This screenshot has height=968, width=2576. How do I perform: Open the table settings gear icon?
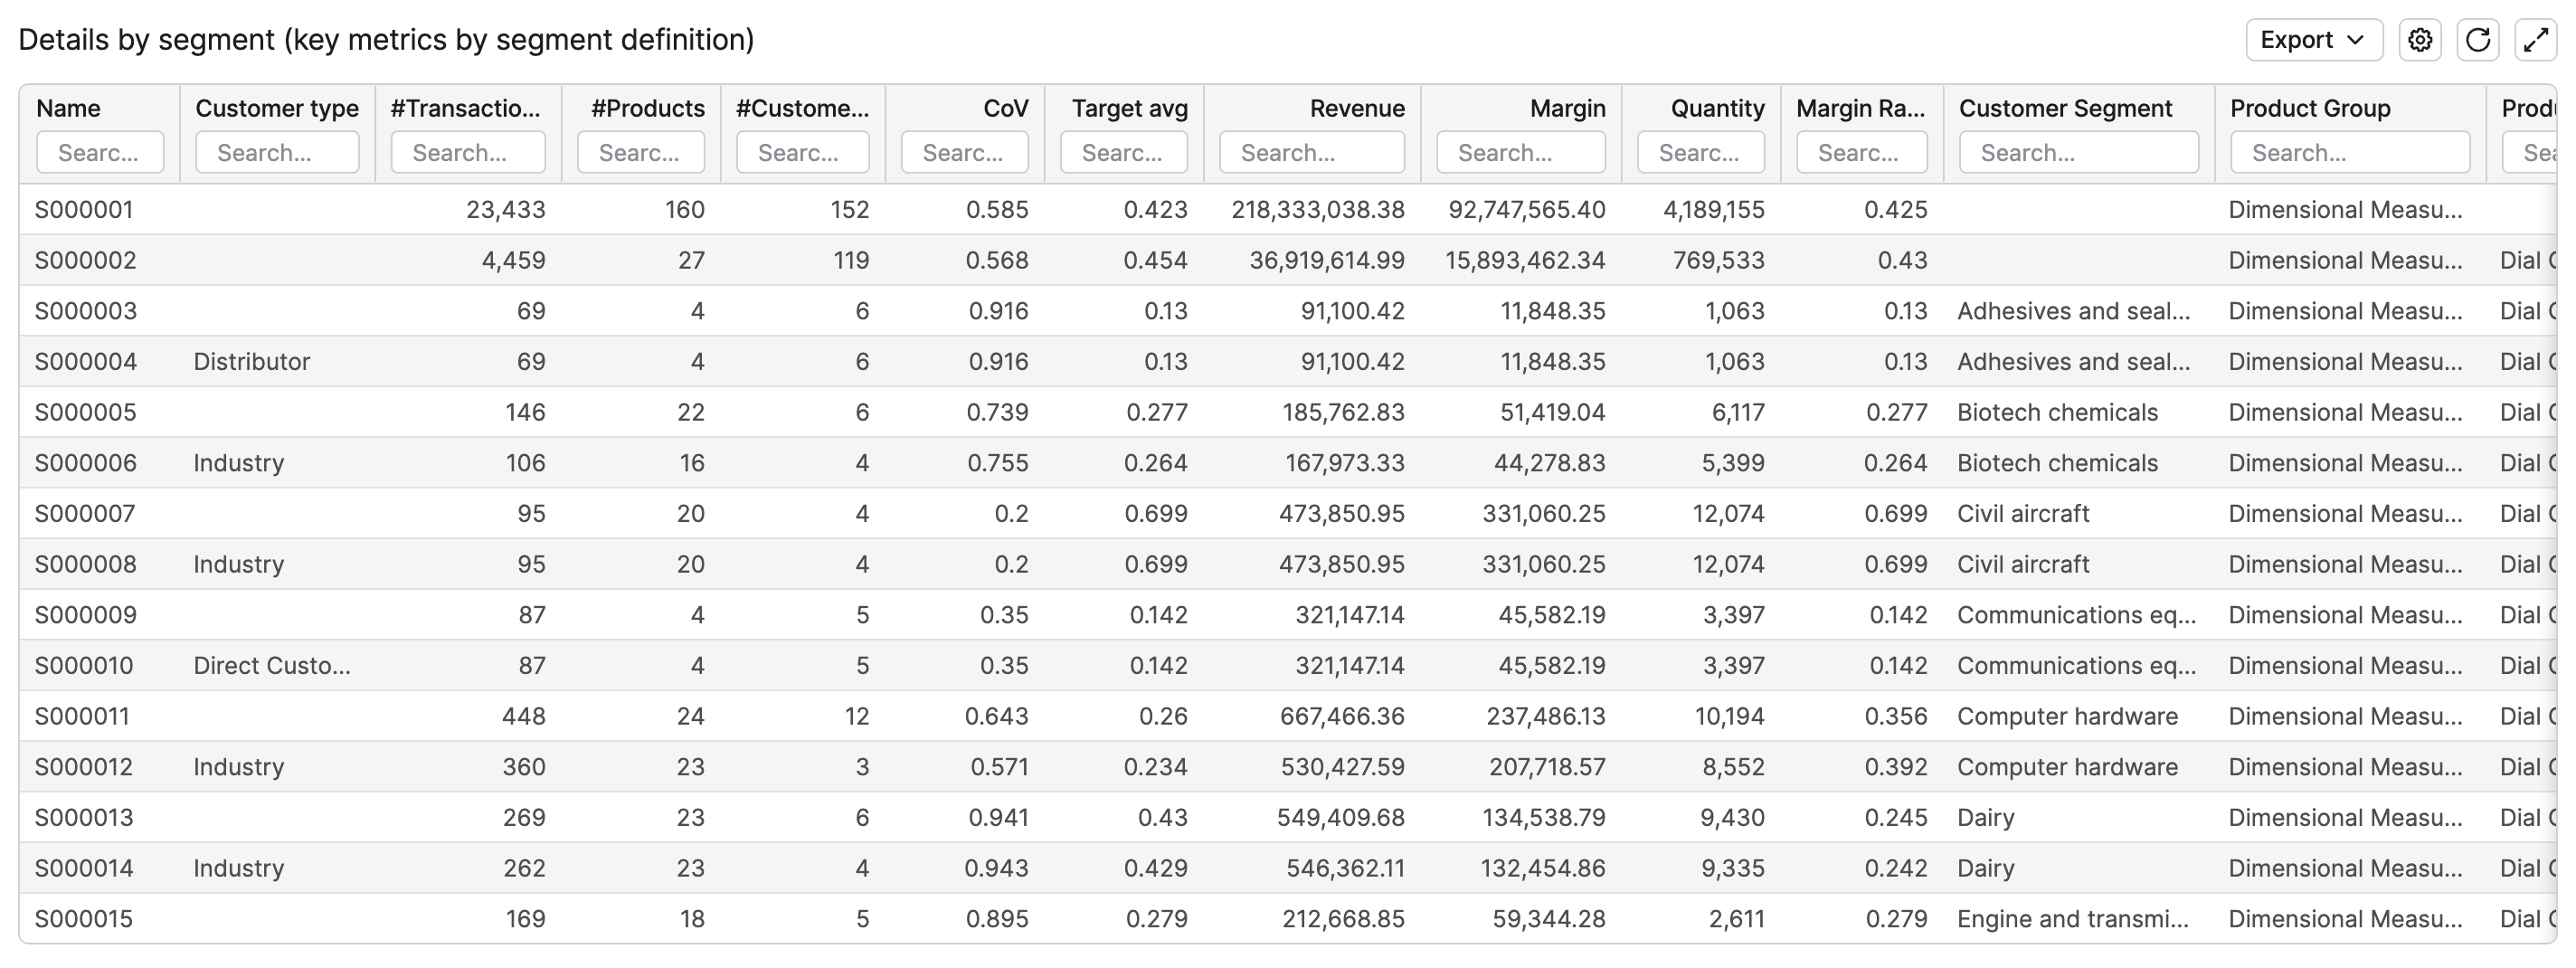pyautogui.click(x=2419, y=40)
